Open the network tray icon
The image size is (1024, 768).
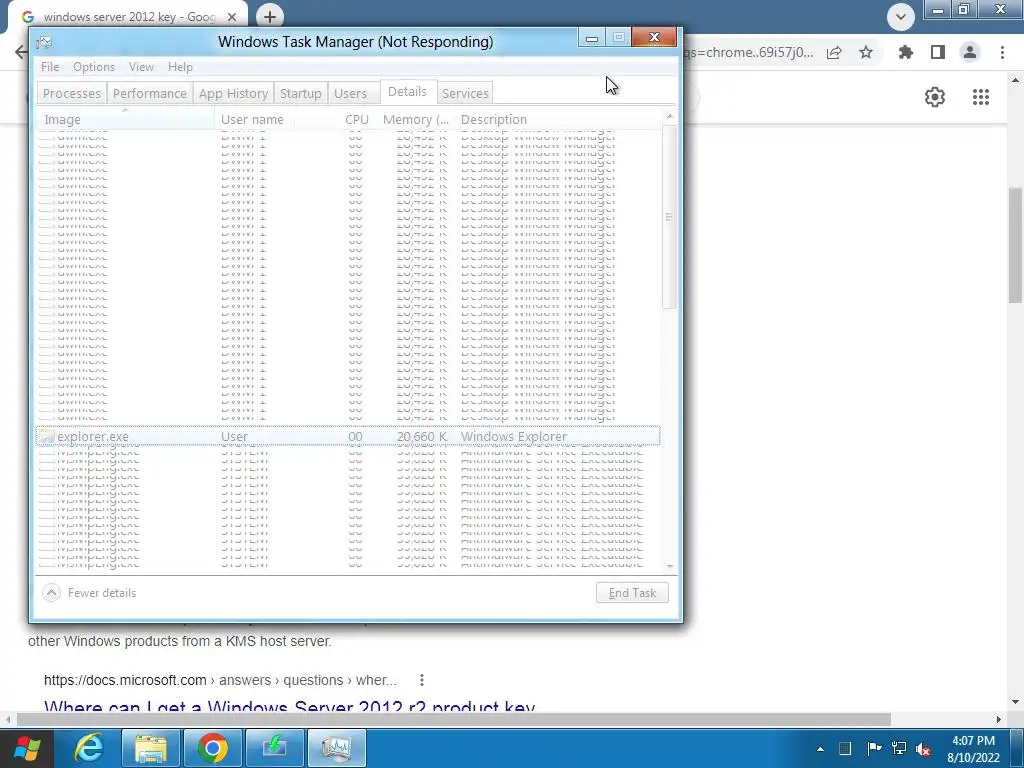point(899,748)
